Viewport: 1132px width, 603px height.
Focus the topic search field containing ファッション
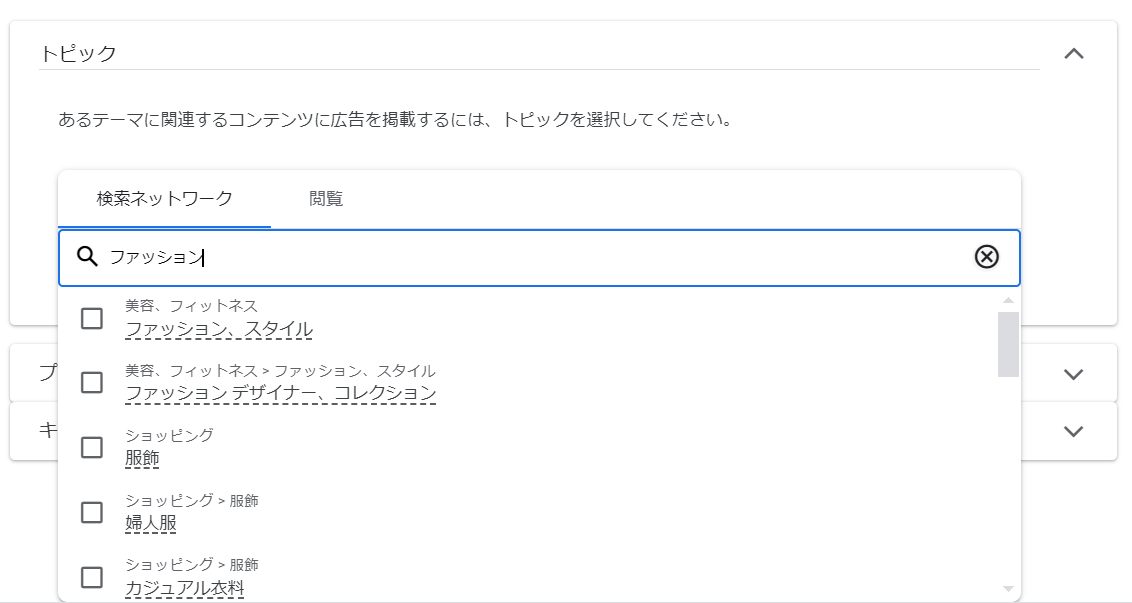[x=539, y=257]
